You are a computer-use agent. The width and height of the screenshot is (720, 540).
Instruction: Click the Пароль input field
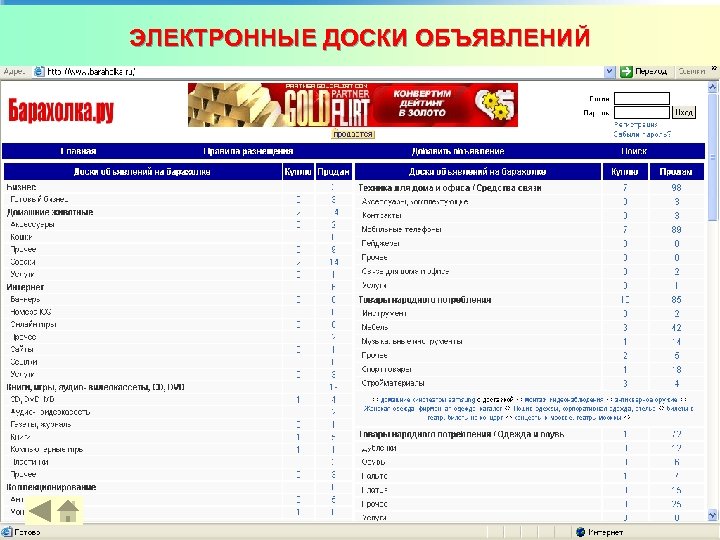[641, 112]
